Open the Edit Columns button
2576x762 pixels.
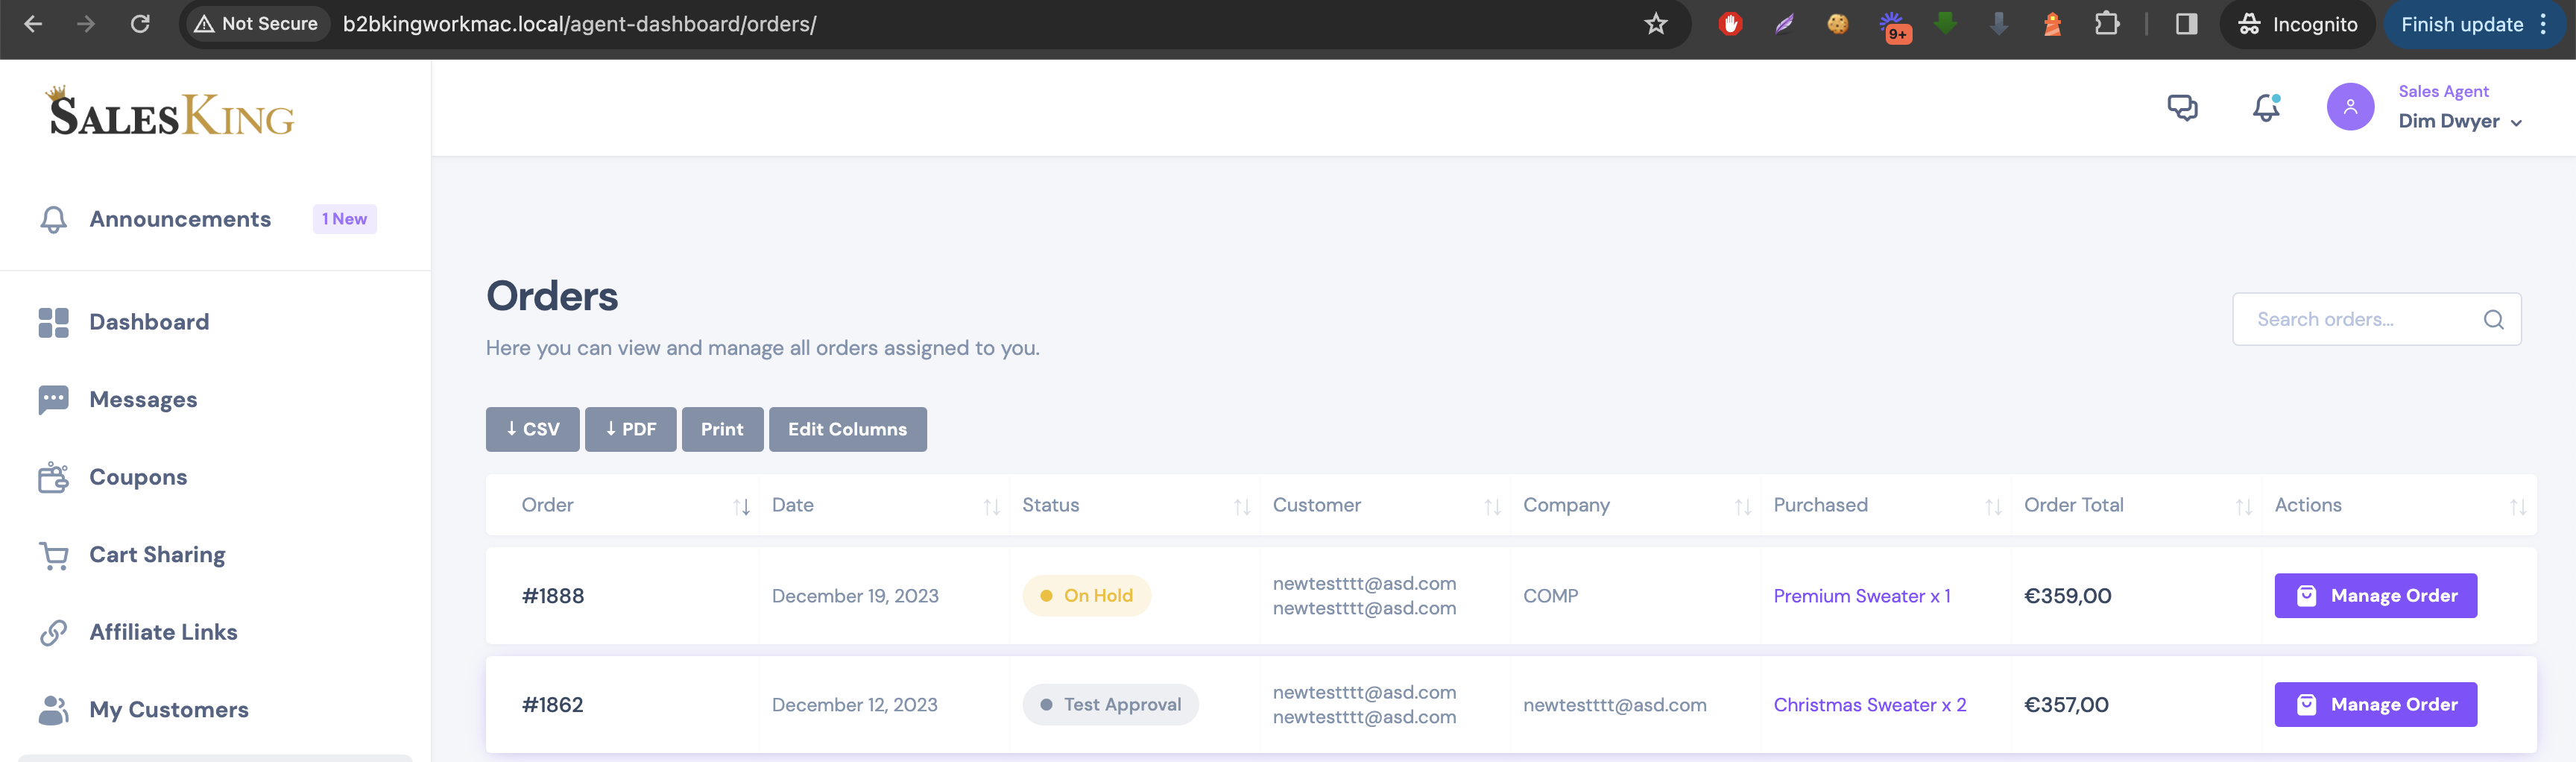[847, 429]
